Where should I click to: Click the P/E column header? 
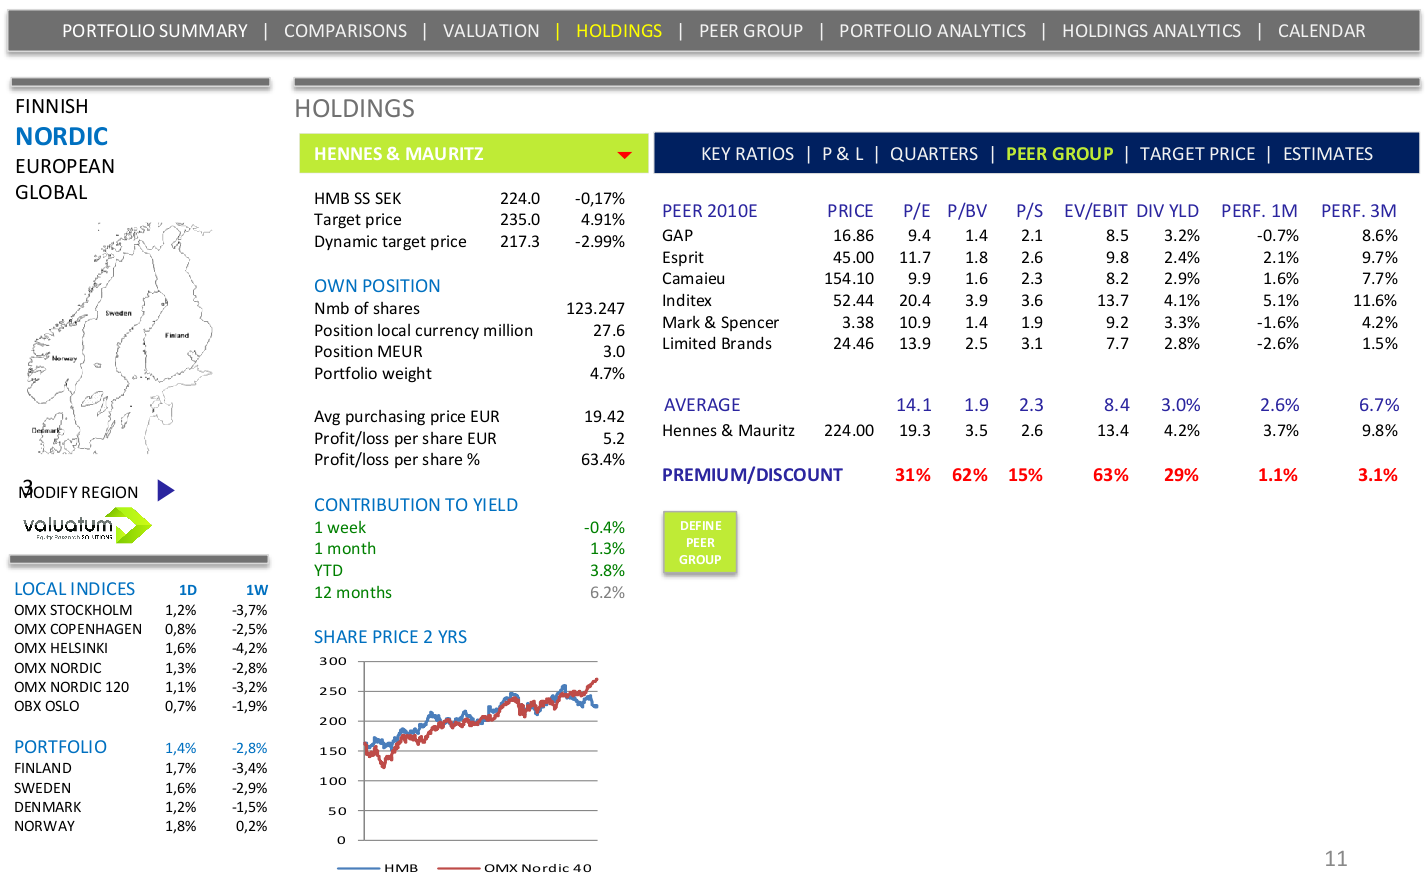click(917, 211)
